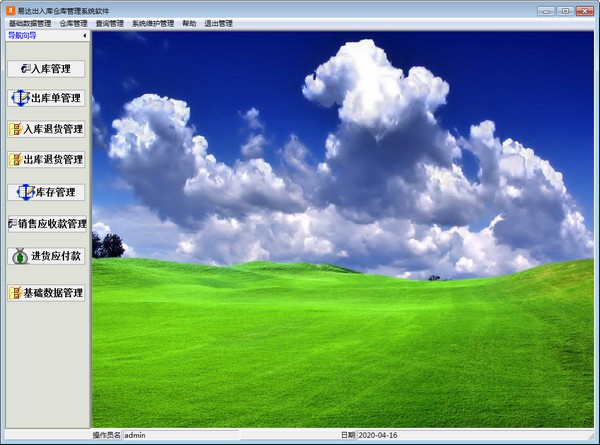
Task: Open the 帮助 menu
Action: click(x=189, y=24)
